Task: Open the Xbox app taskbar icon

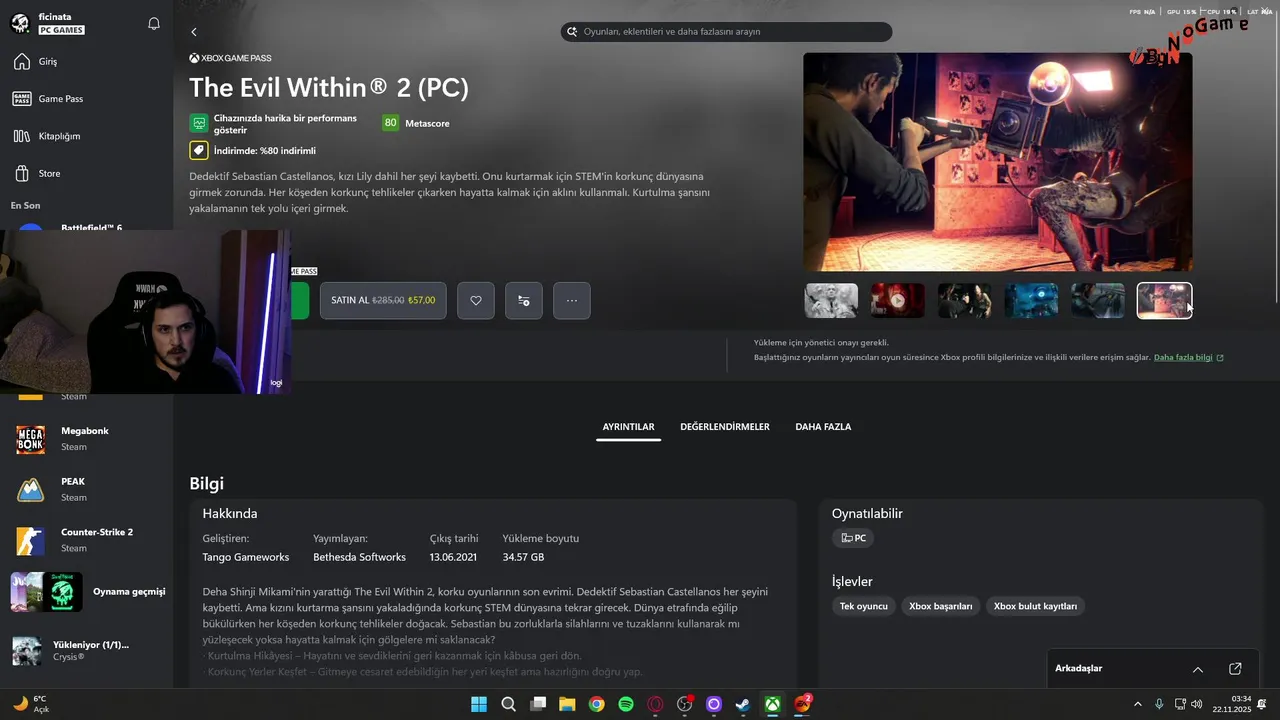Action: coord(773,704)
